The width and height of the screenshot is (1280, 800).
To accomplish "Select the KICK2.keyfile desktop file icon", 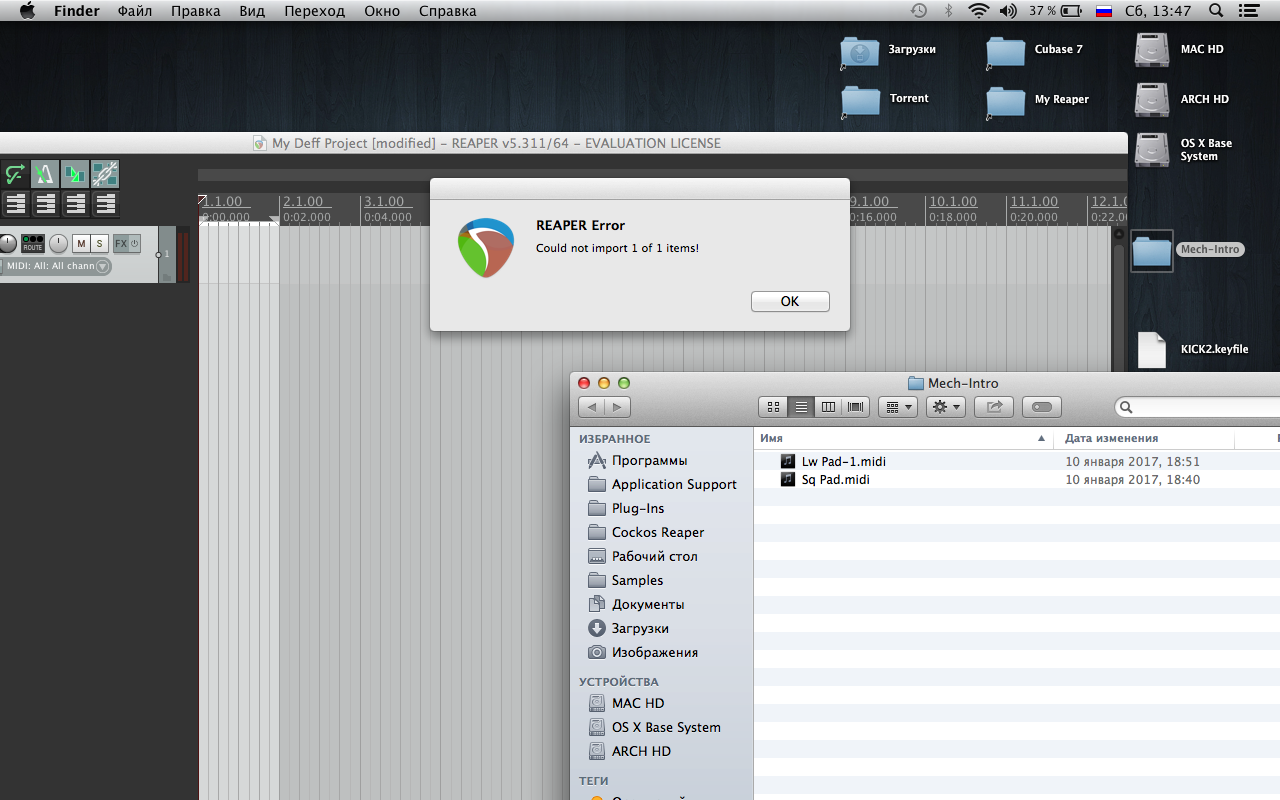I will point(1152,350).
